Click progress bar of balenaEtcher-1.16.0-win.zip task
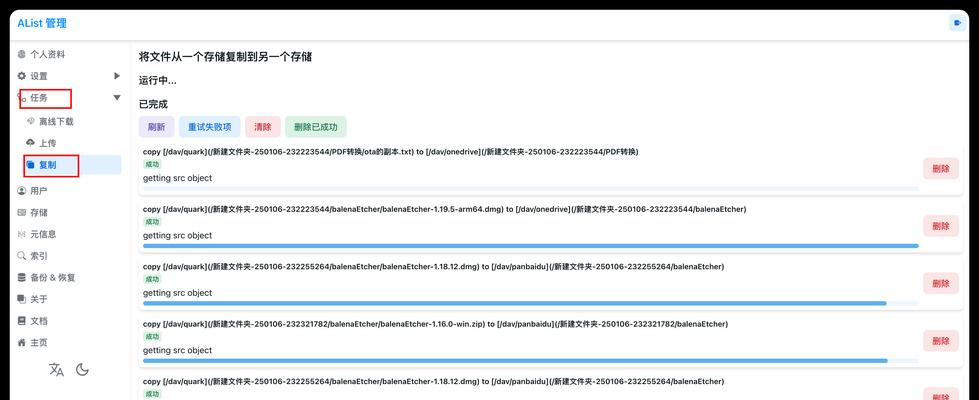The height and width of the screenshot is (400, 979). (531, 361)
